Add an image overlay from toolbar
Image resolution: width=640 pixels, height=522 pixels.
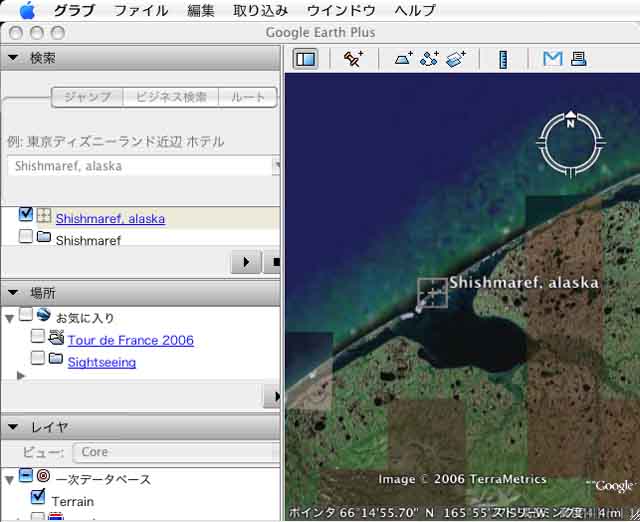(456, 59)
